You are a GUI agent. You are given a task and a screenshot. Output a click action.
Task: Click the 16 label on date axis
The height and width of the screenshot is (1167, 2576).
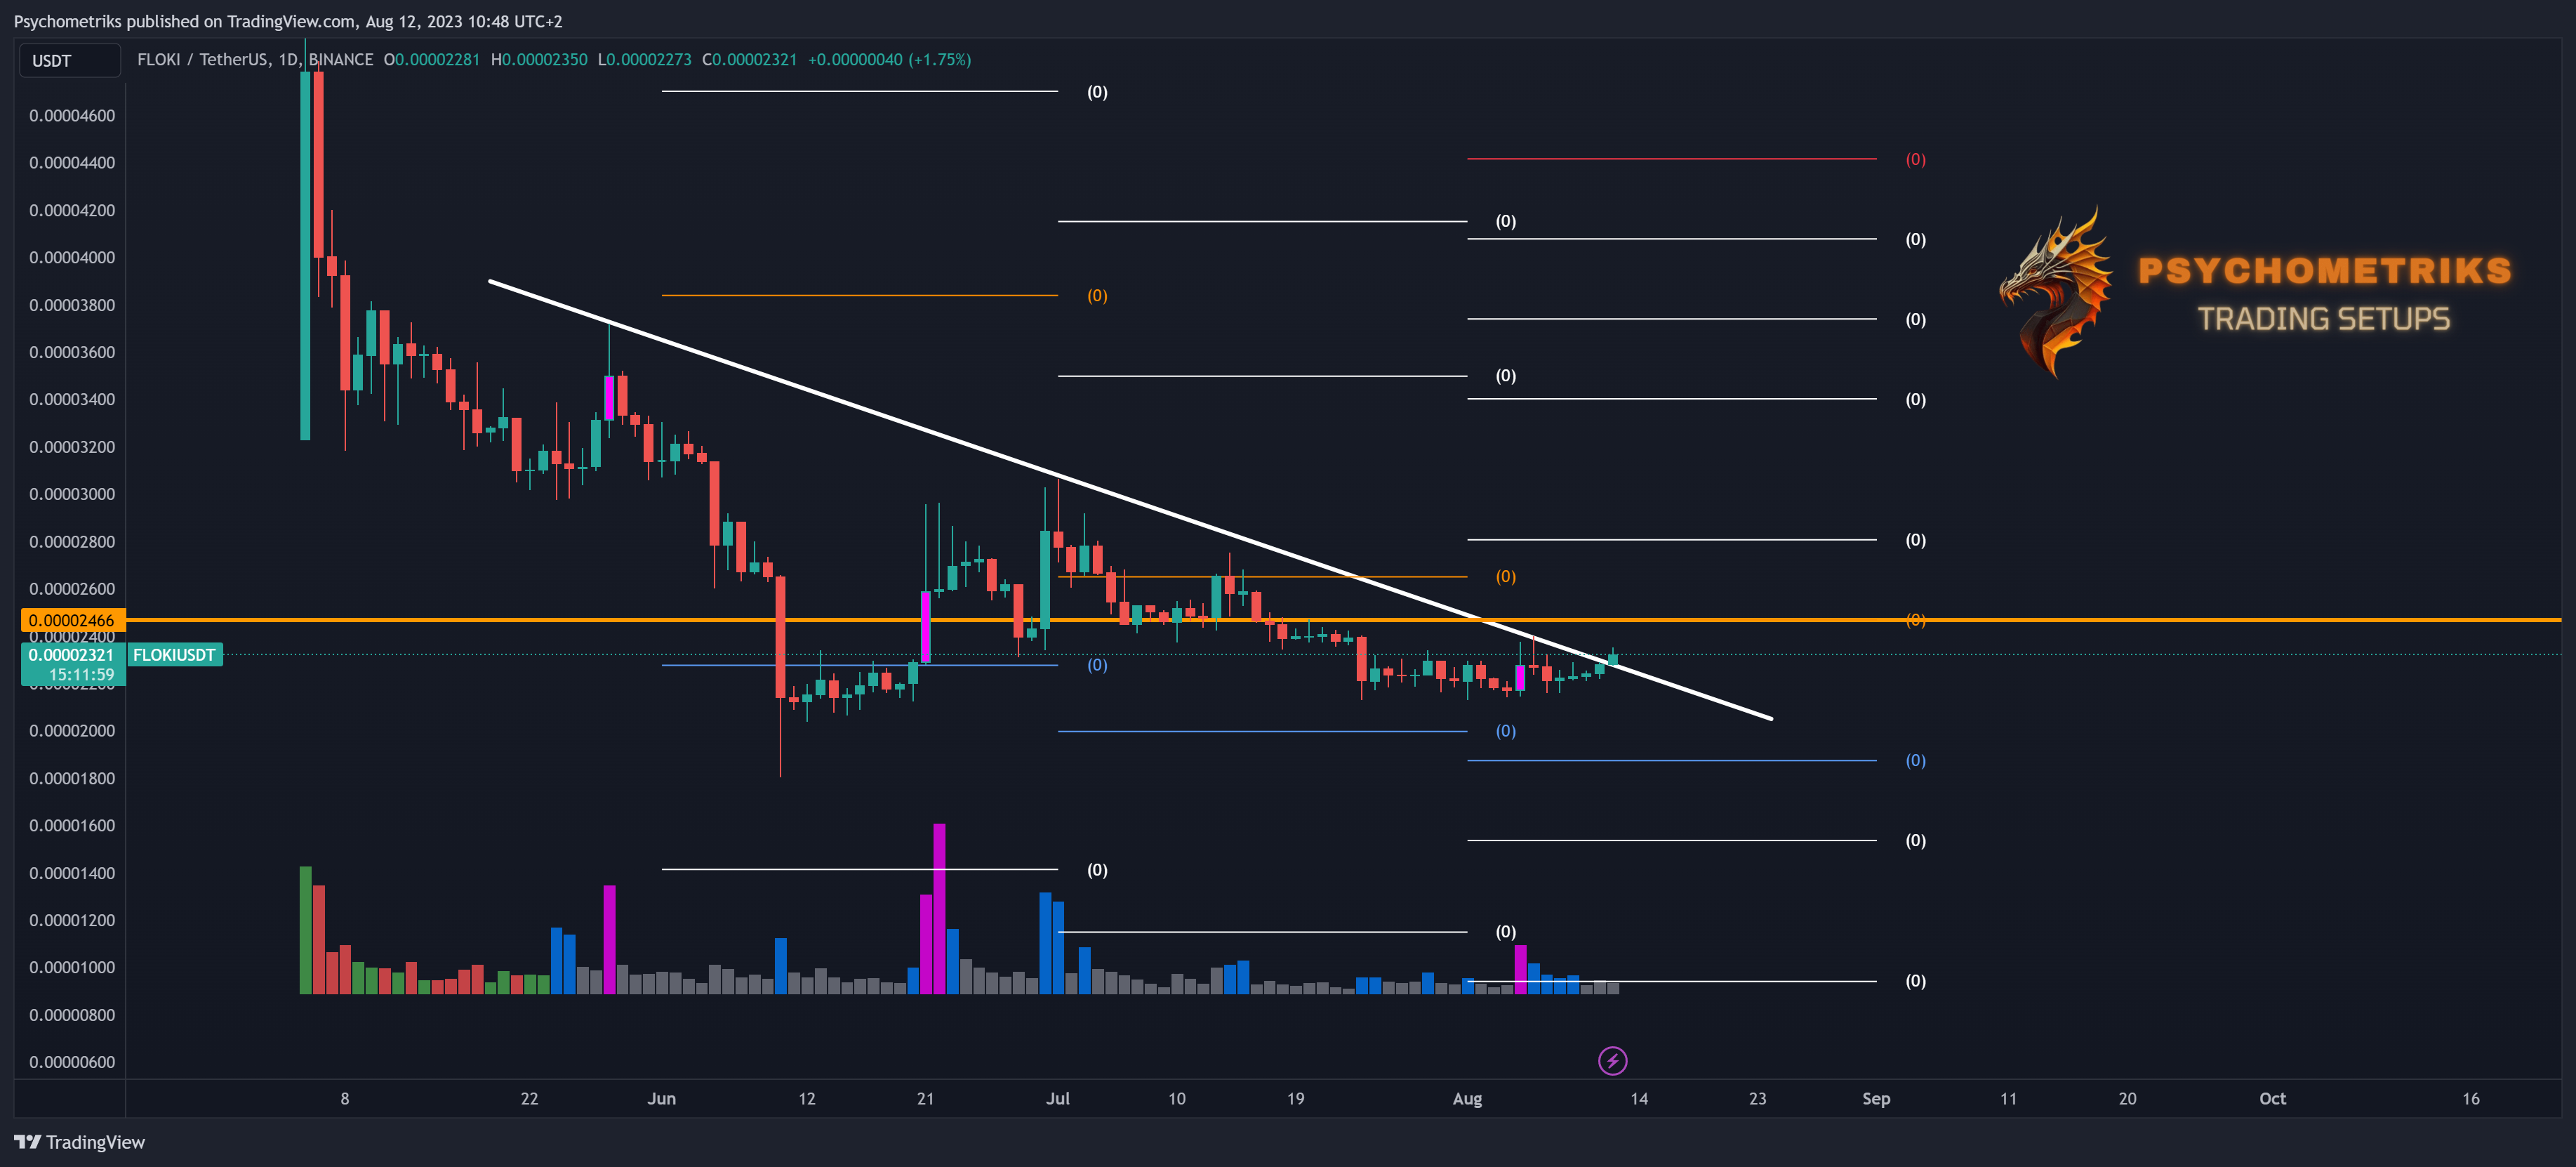(x=2470, y=1098)
